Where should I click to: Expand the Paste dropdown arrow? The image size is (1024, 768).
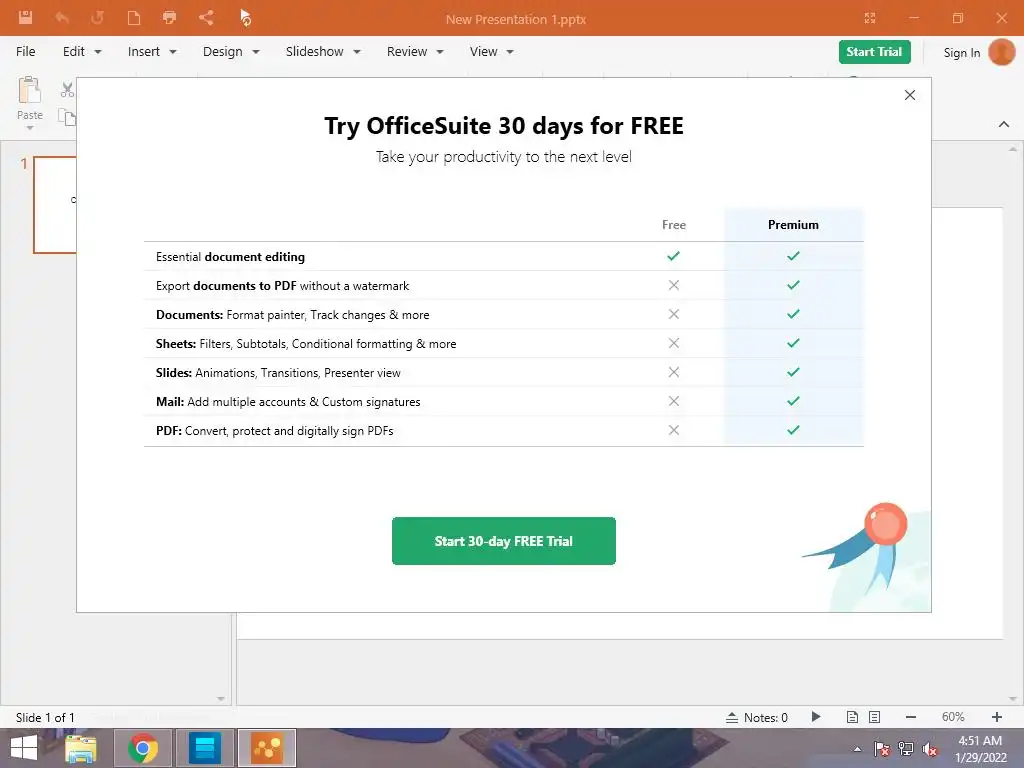[x=29, y=128]
